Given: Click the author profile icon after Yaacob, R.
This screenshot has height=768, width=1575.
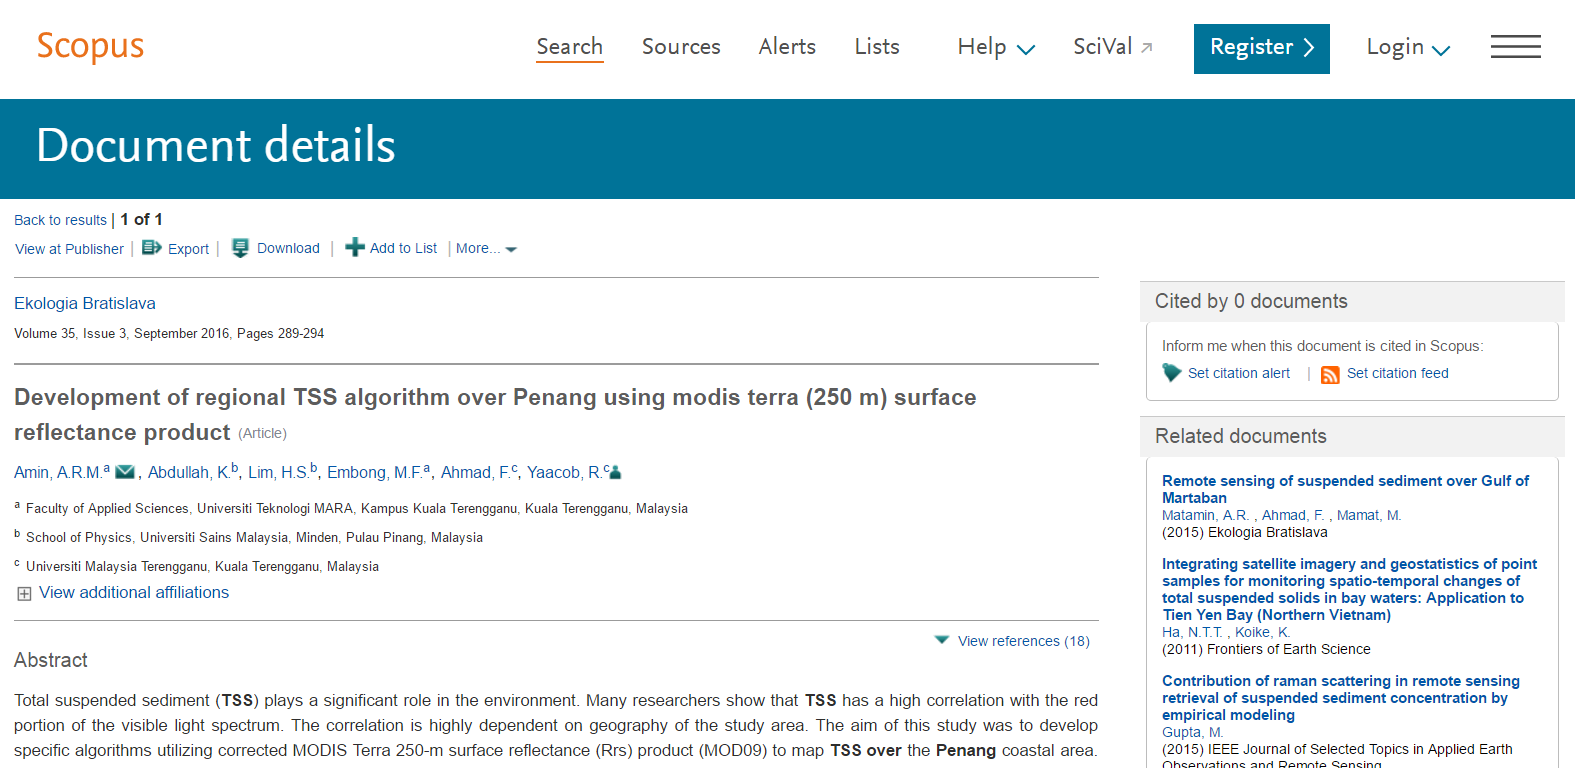Looking at the screenshot, I should click(616, 472).
